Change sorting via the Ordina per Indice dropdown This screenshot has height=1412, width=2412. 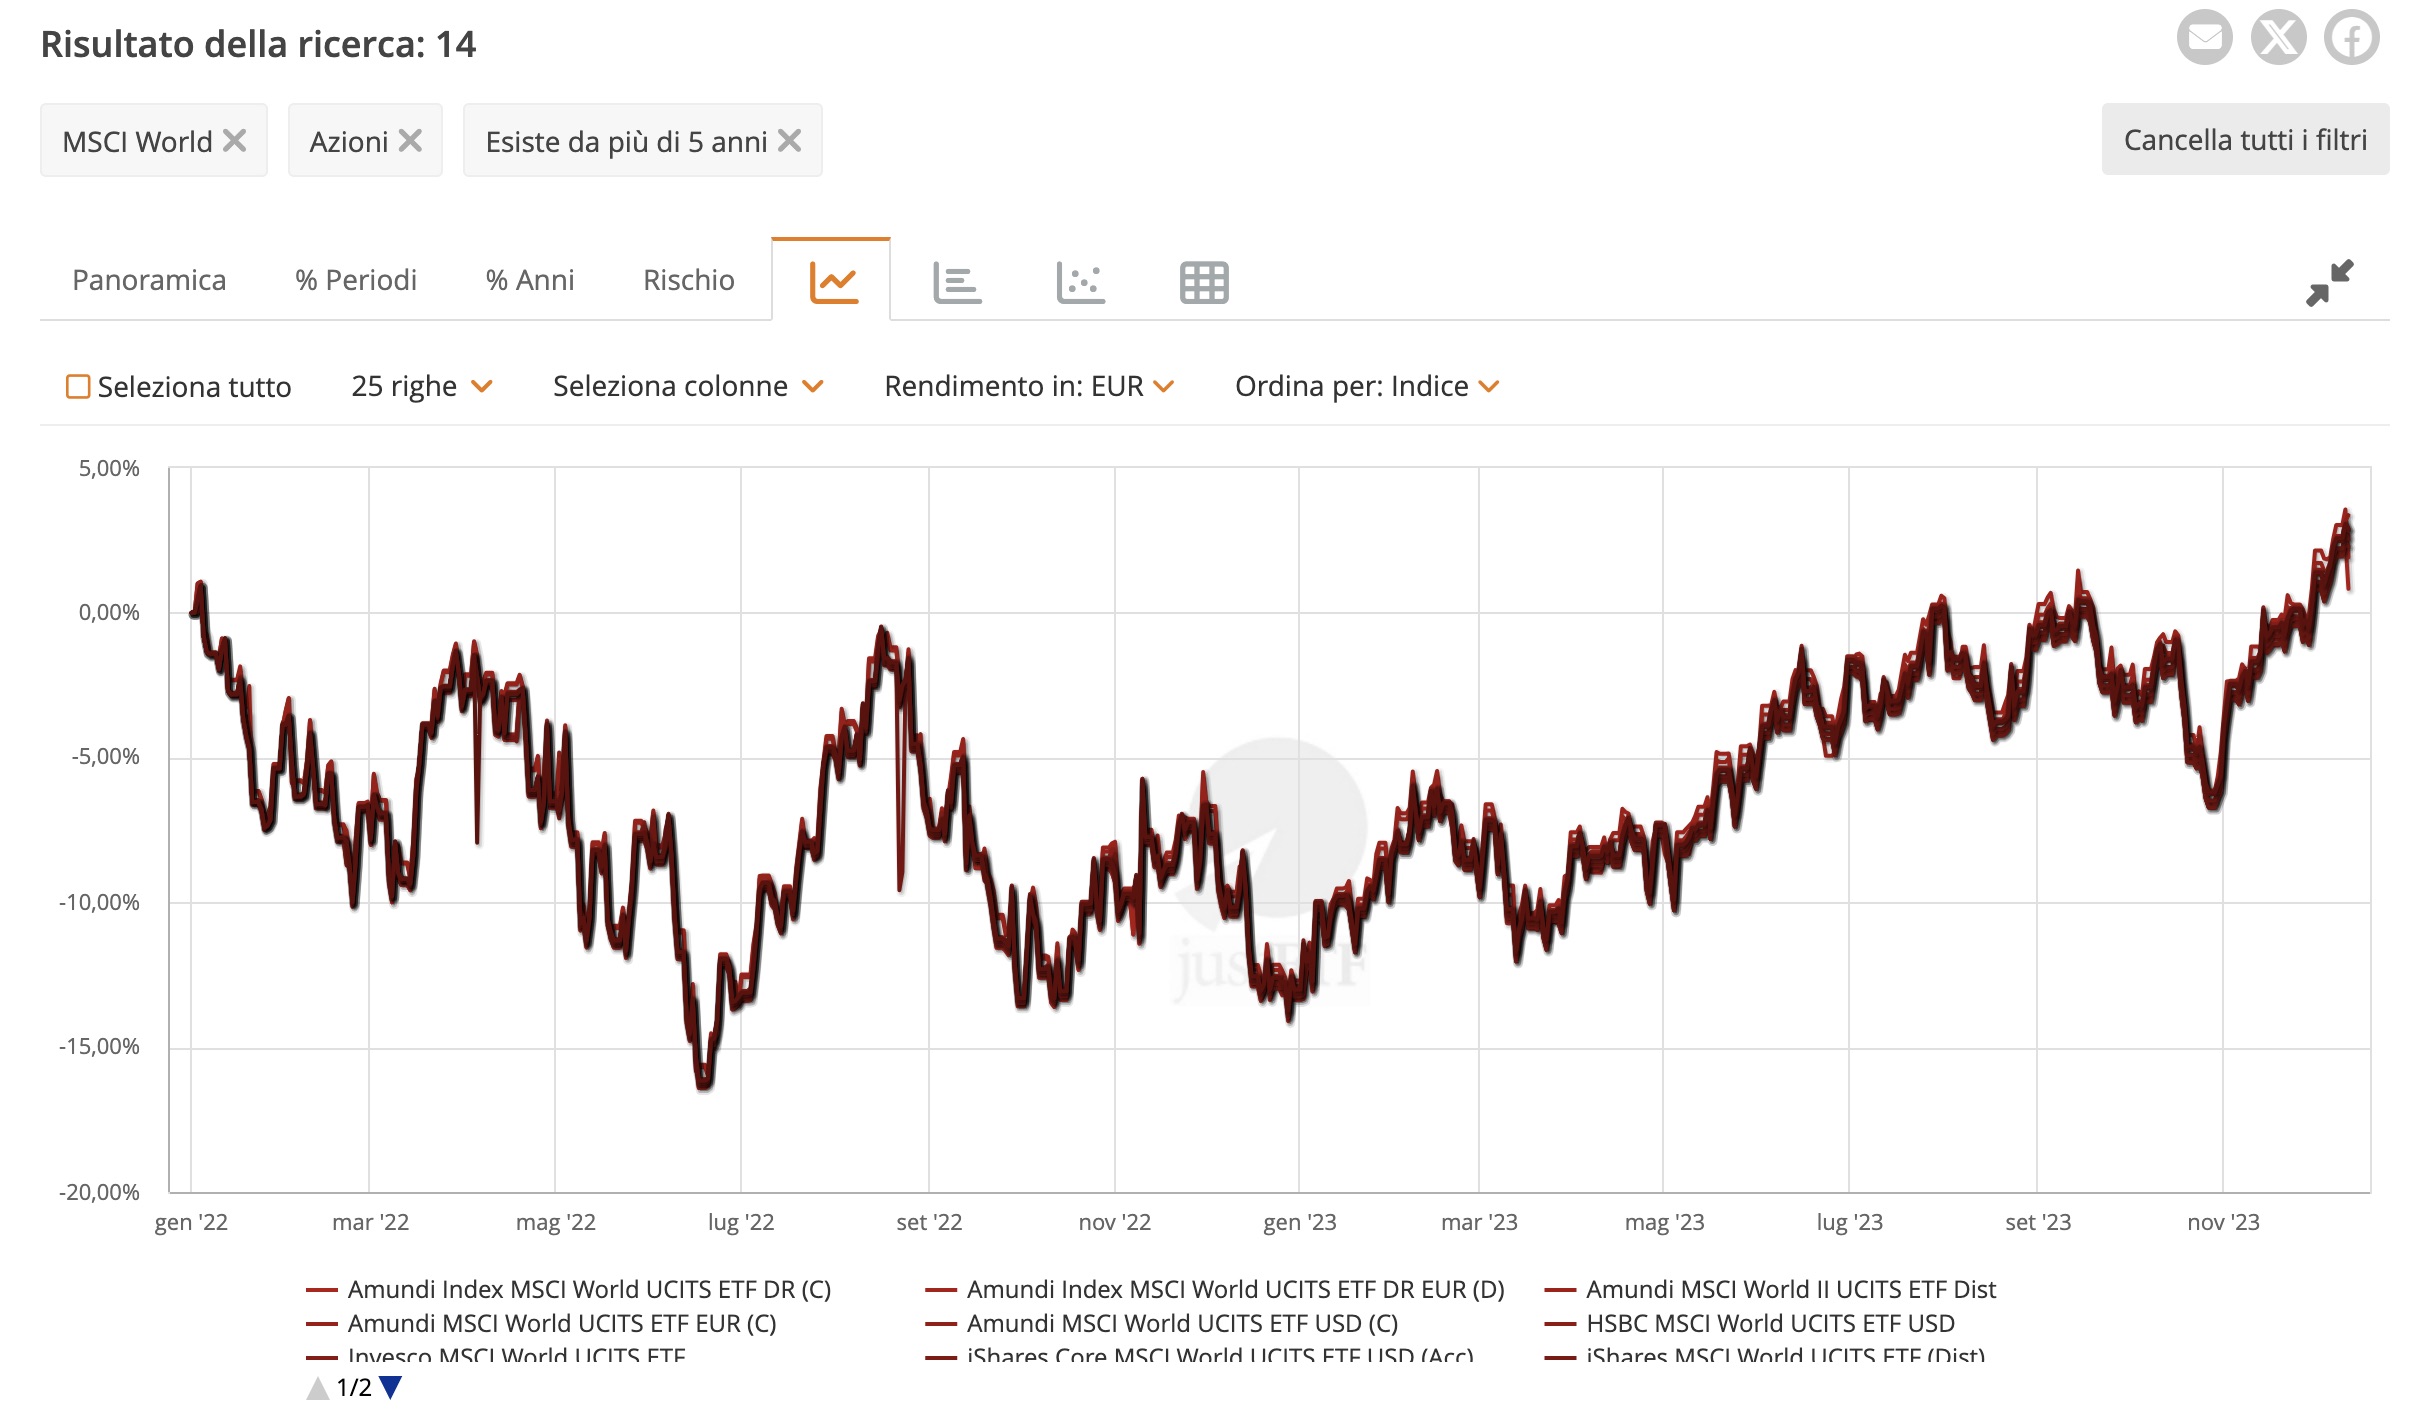(1368, 386)
